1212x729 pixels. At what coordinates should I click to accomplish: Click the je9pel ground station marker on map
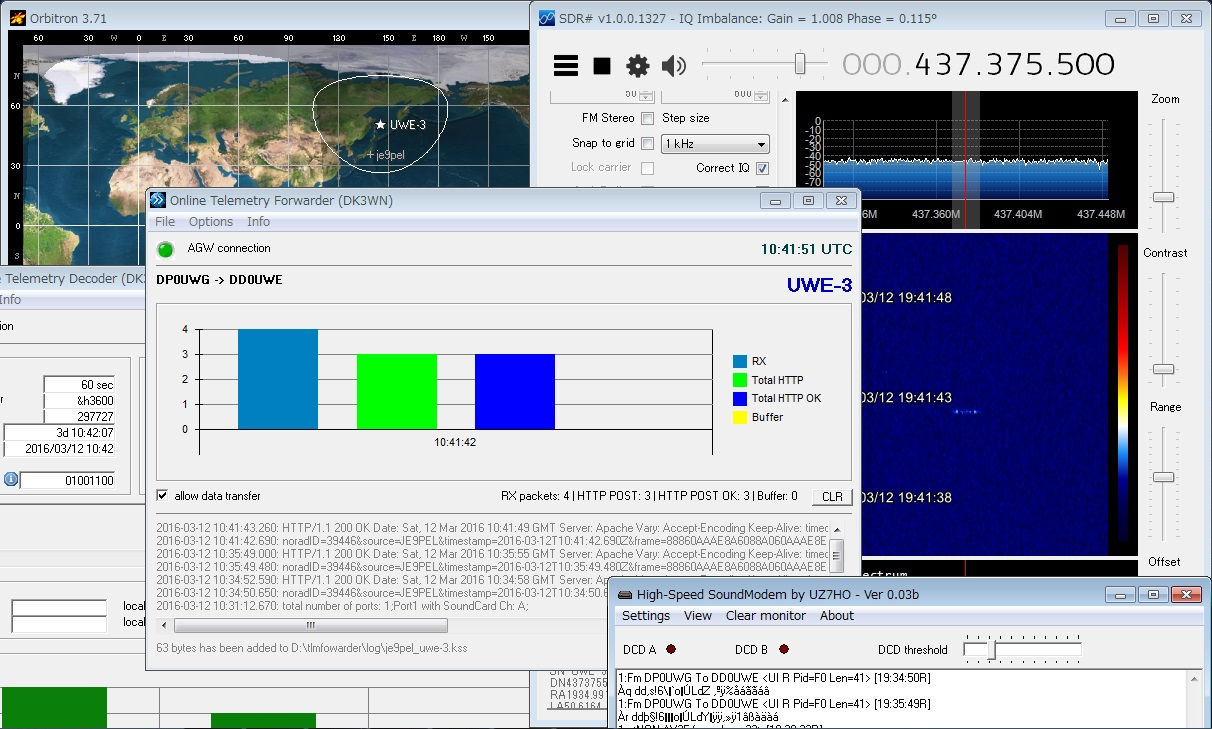coord(370,155)
